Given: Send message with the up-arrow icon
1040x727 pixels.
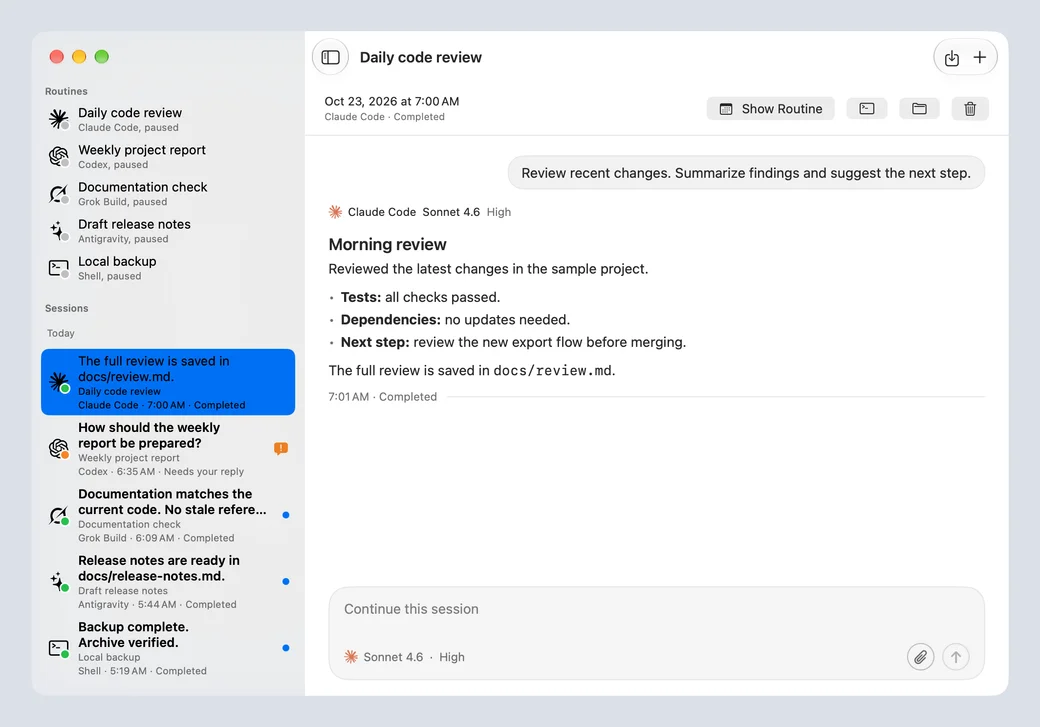Looking at the screenshot, I should [x=956, y=657].
